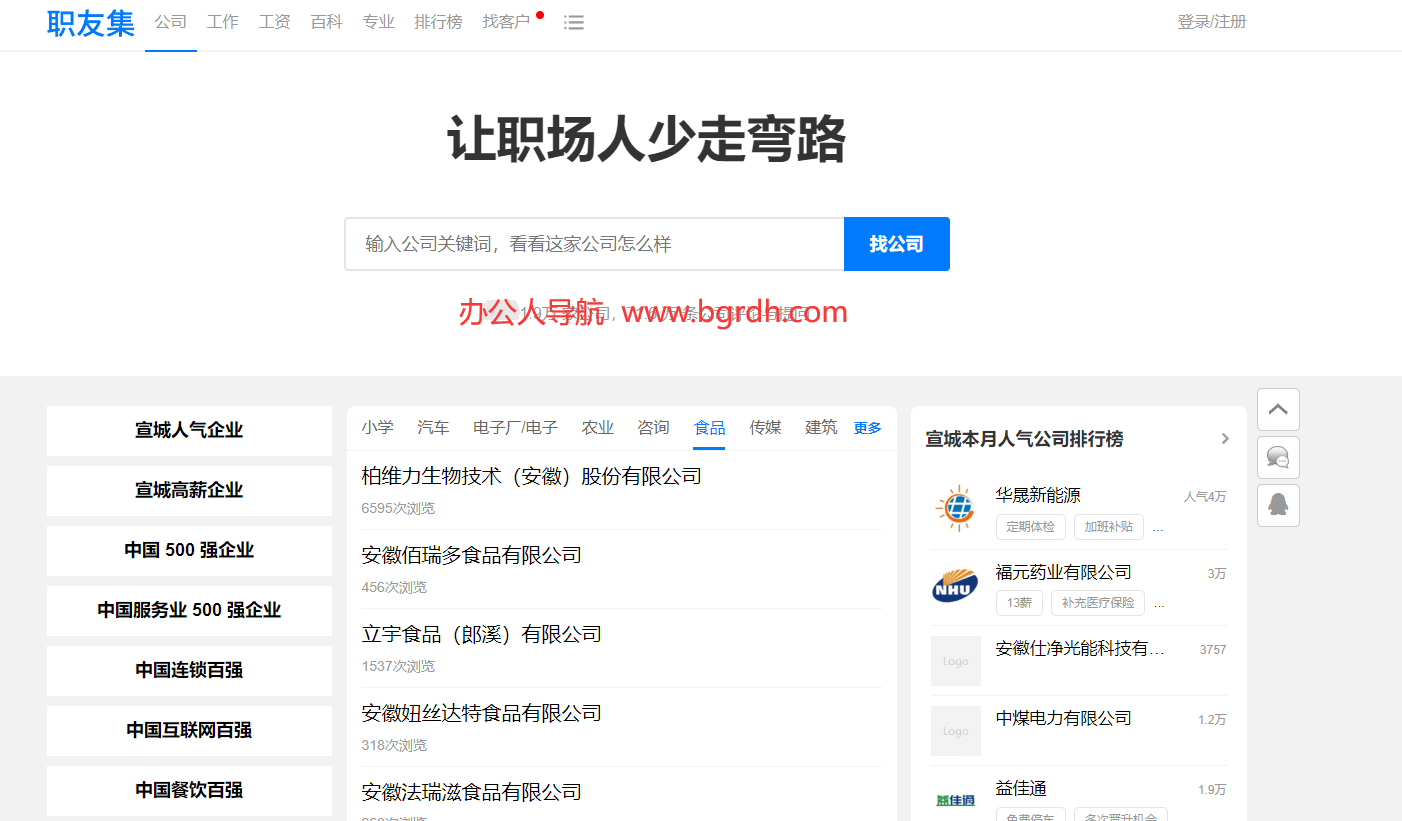The width and height of the screenshot is (1402, 821).
Task: Click the 找公司 search button
Action: pos(896,244)
